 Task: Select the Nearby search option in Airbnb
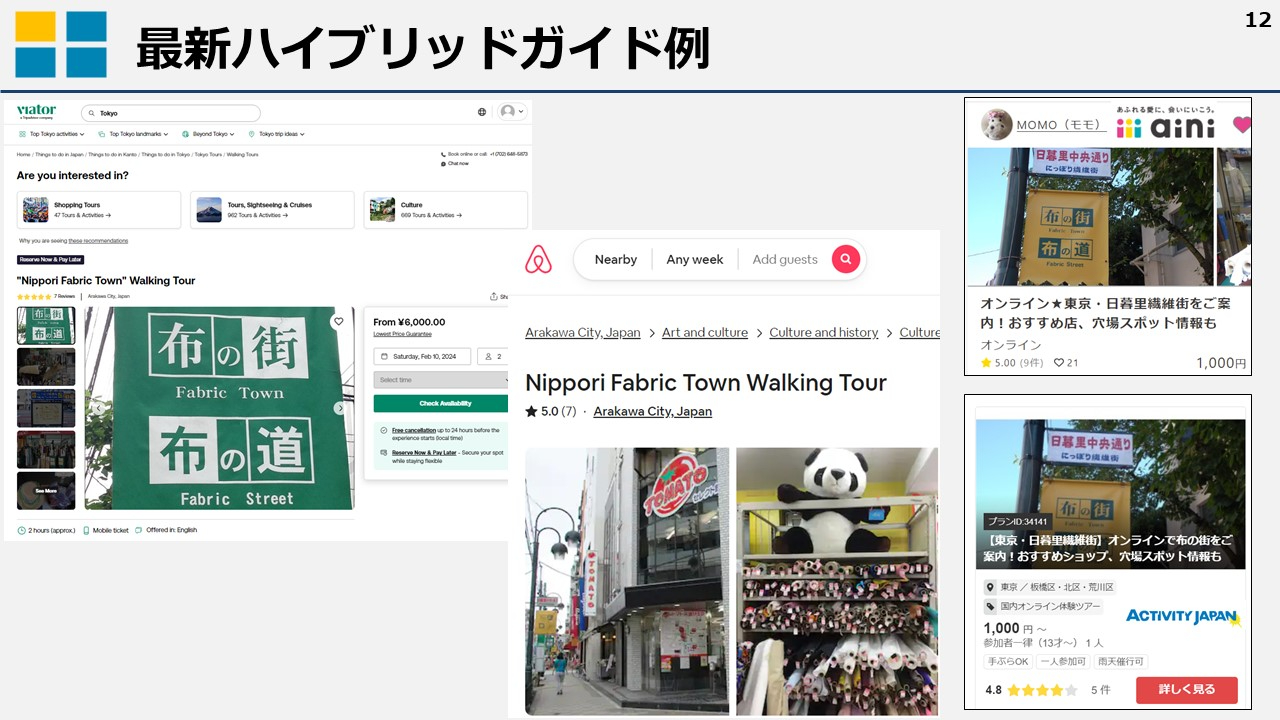pos(616,260)
